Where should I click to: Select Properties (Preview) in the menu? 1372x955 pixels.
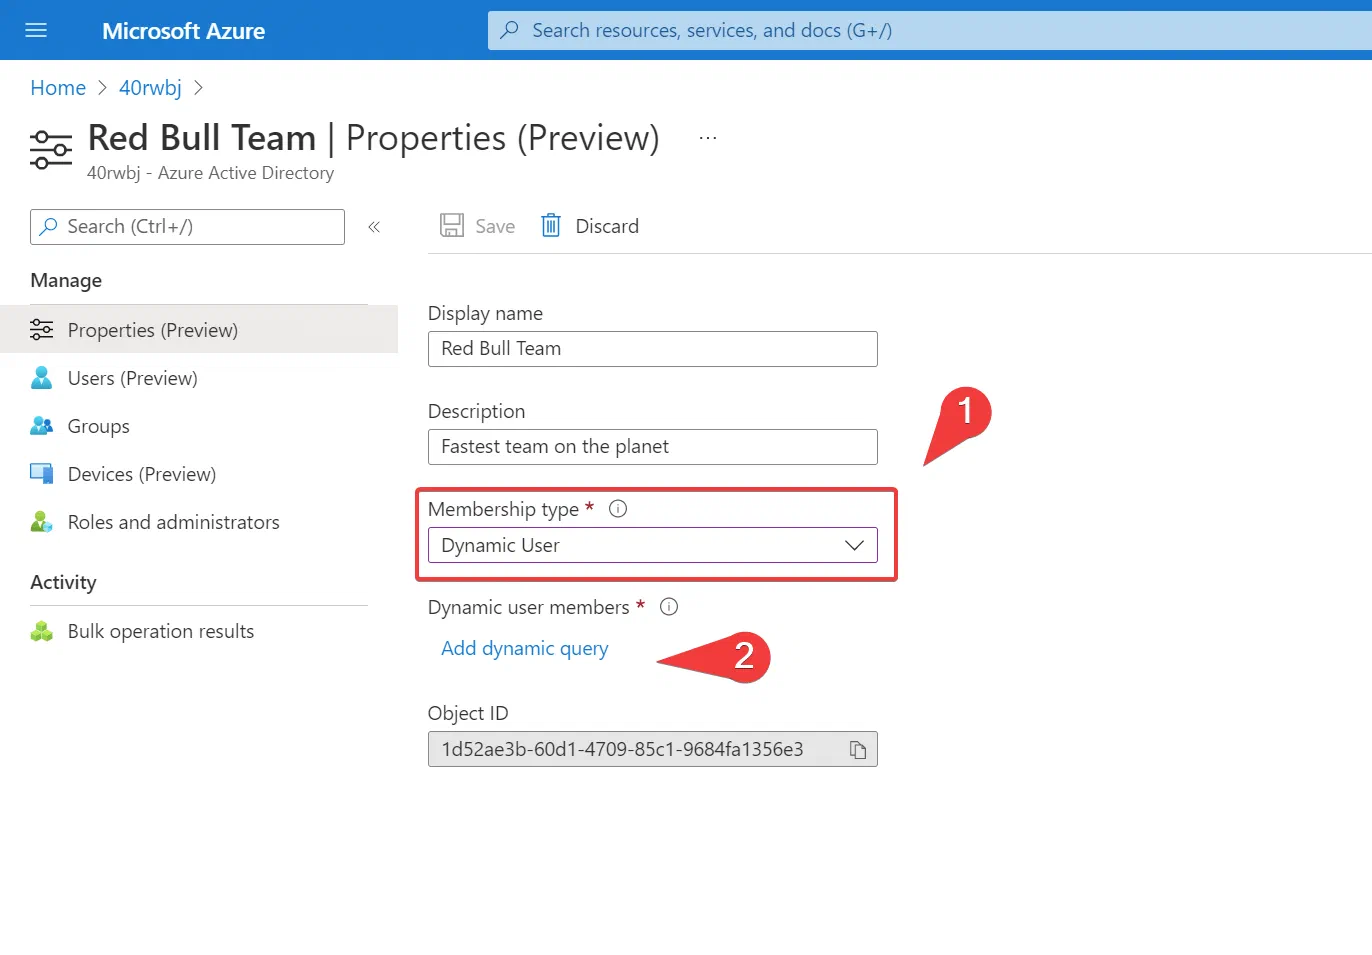click(199, 330)
